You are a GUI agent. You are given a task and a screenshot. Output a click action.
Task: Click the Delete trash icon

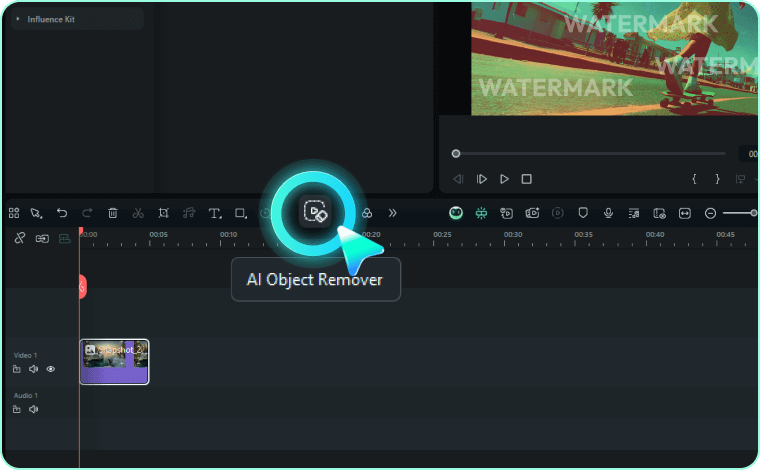113,213
